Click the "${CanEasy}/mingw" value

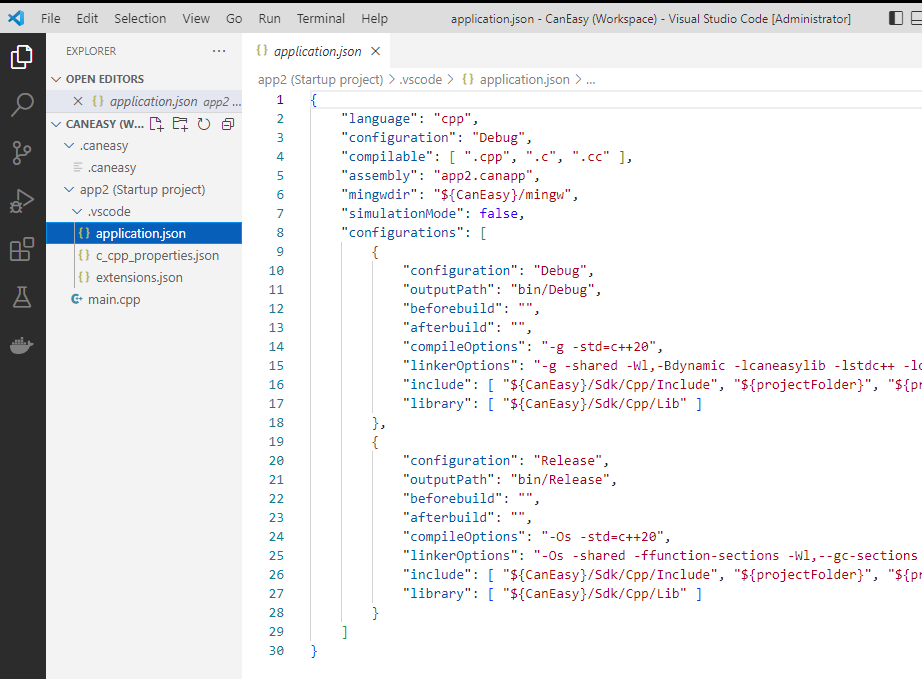502,195
